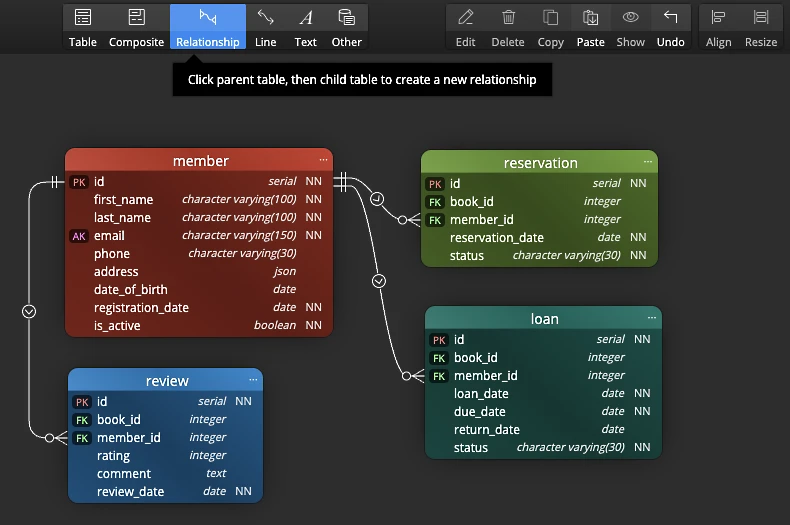Screen dimensions: 790x525
Task: Click the Align toolbar icon
Action: 718,18
